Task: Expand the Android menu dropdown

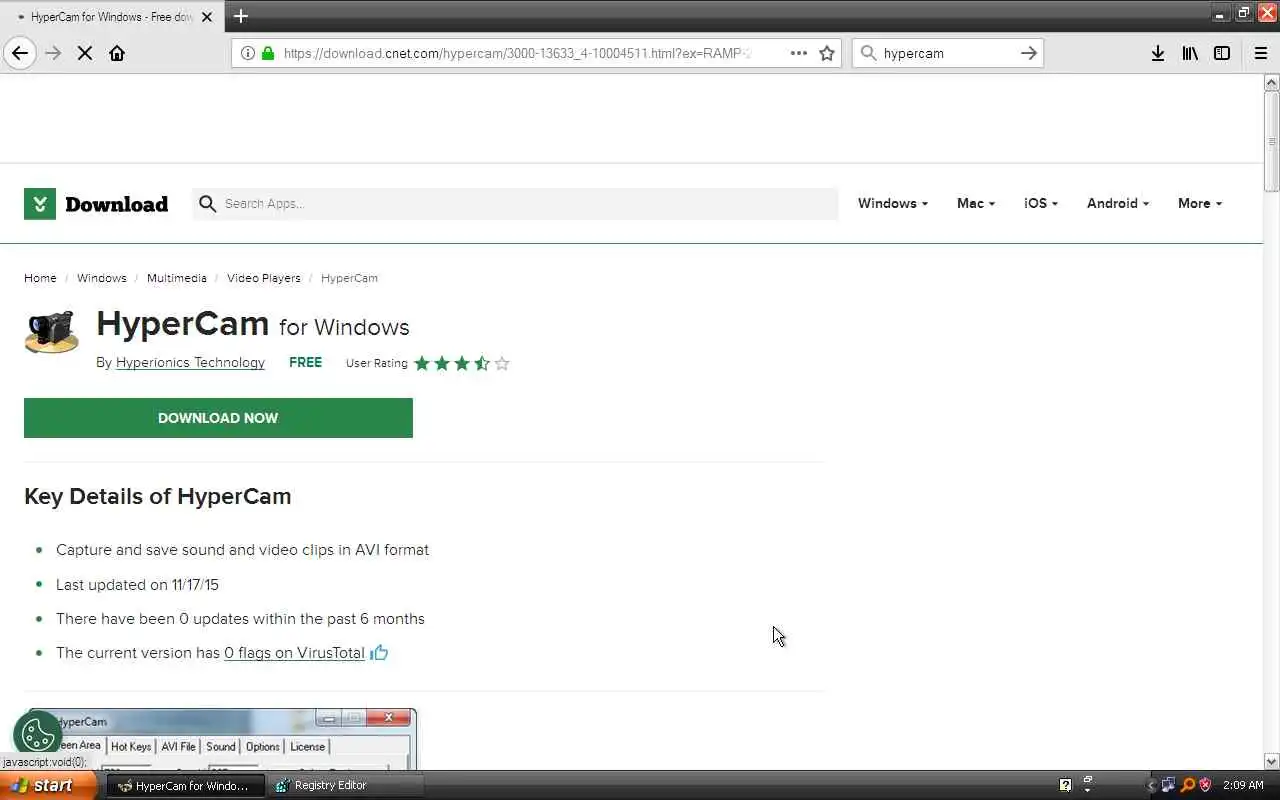Action: coord(1118,203)
